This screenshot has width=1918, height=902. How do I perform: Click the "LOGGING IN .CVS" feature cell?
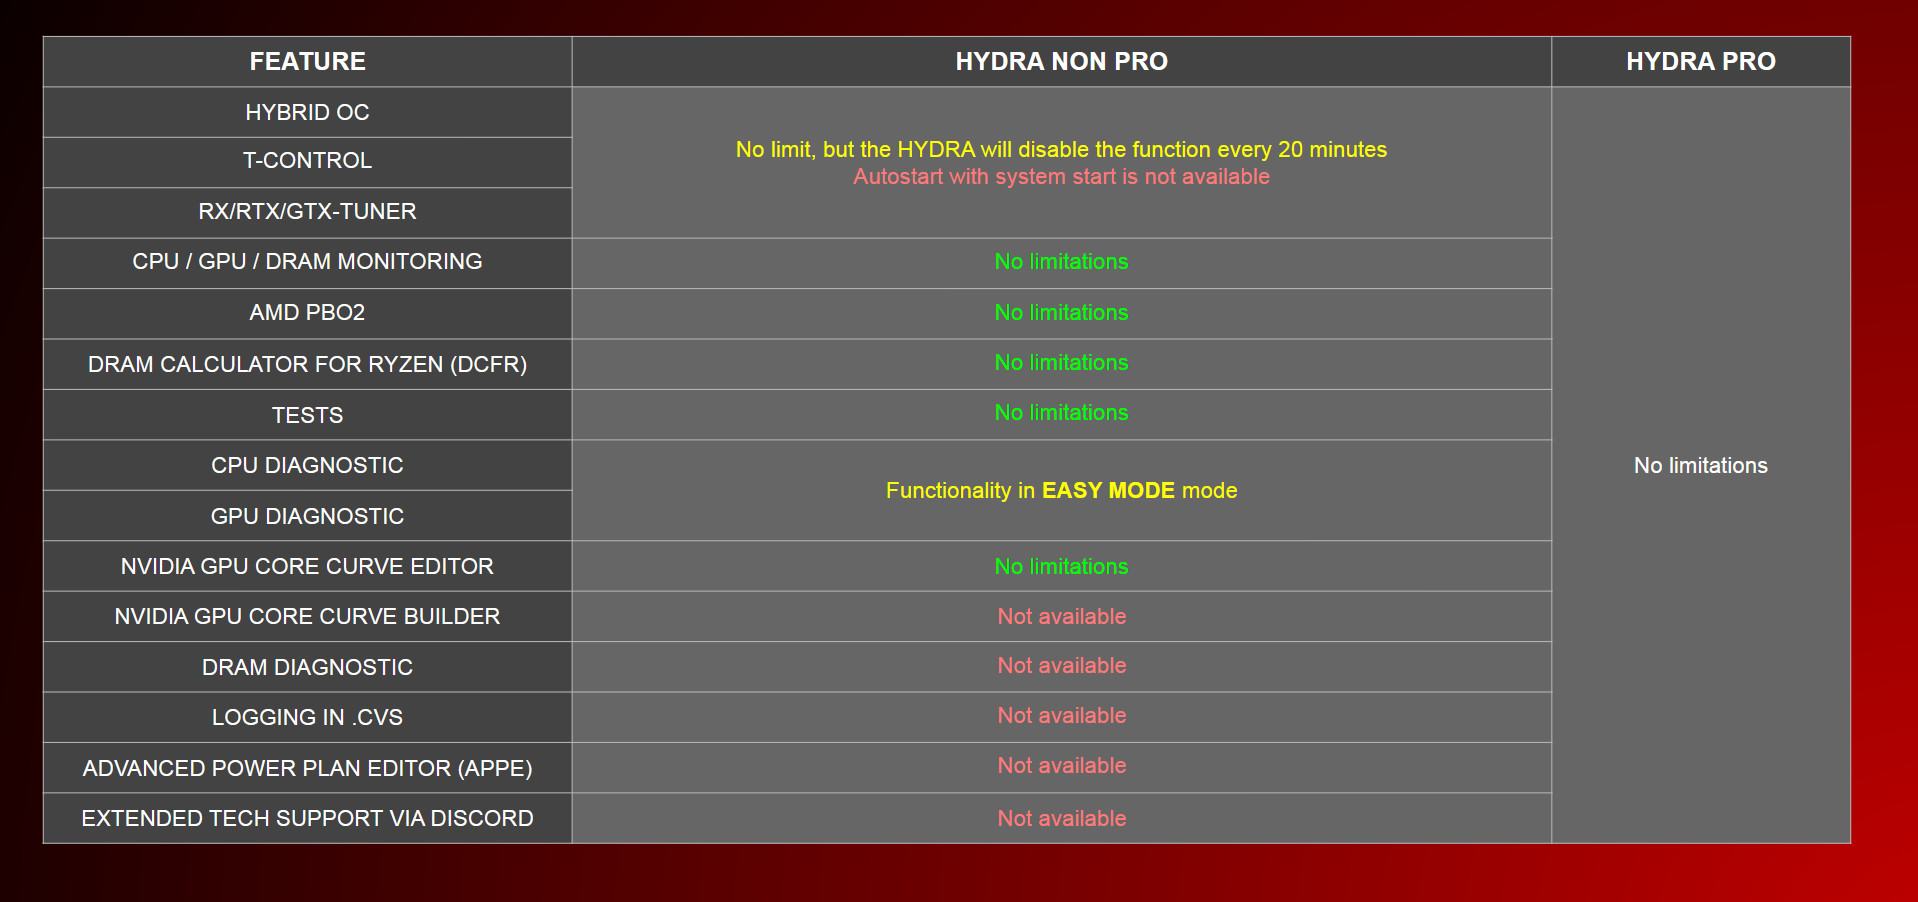coord(307,717)
